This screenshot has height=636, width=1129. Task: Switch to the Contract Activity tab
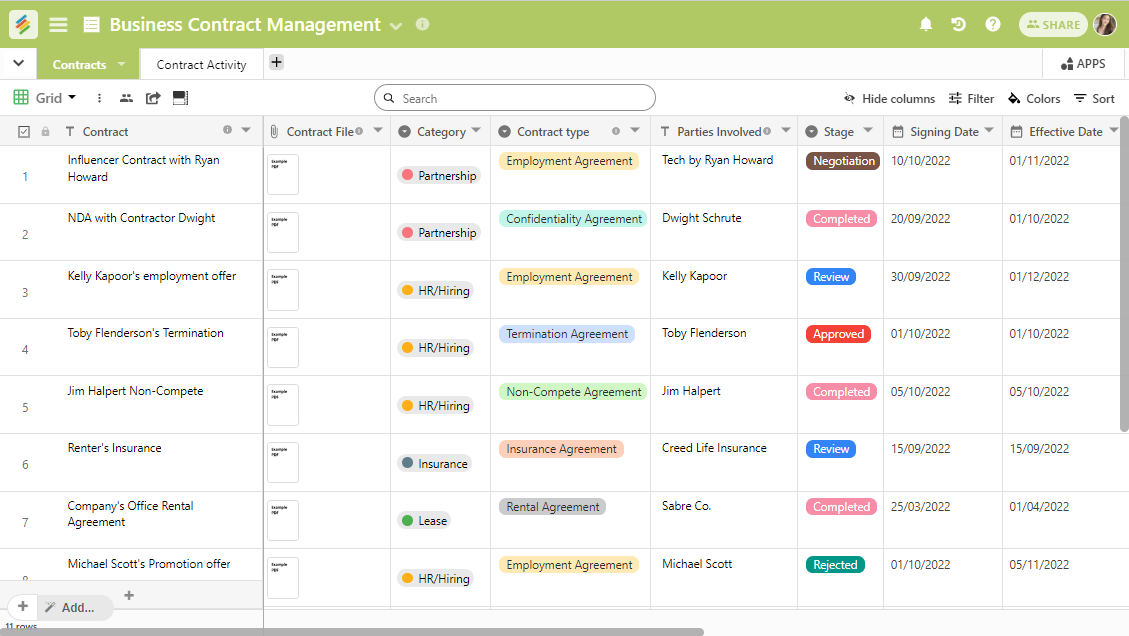pos(199,64)
